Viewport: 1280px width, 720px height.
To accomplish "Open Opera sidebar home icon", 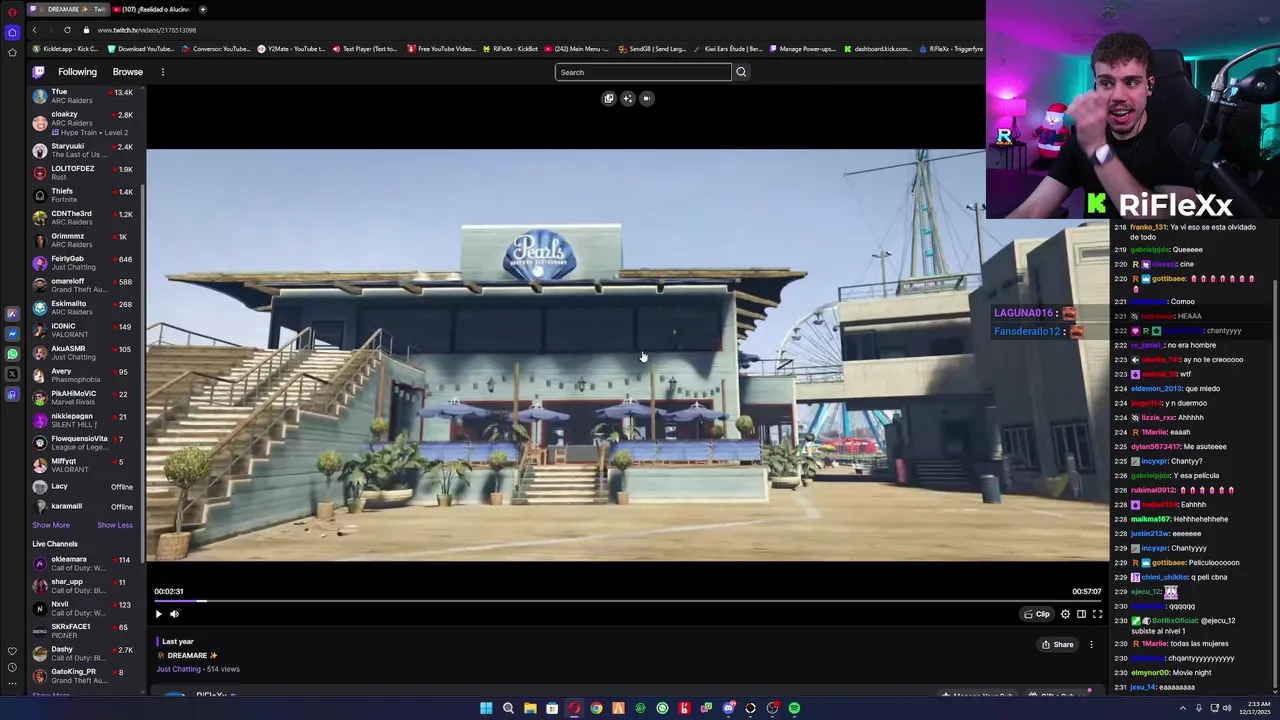I will (x=12, y=32).
